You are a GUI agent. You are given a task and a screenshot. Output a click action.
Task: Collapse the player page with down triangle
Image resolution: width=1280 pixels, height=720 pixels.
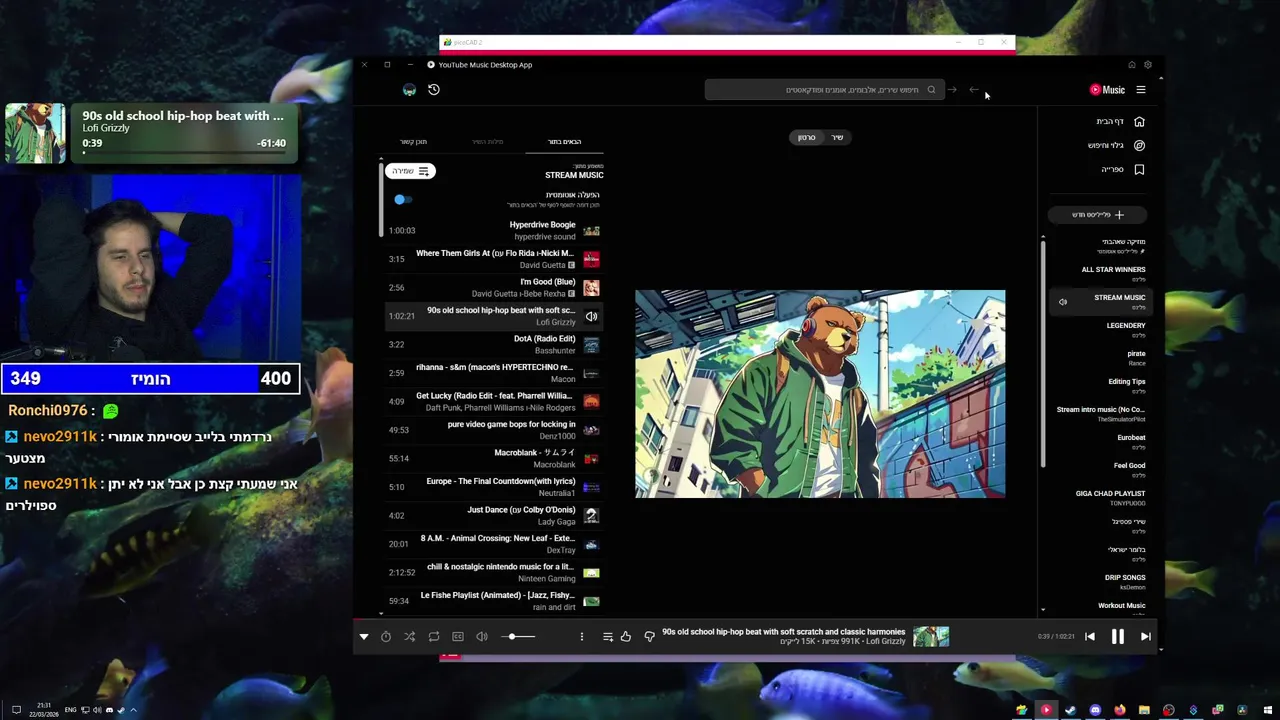[364, 636]
